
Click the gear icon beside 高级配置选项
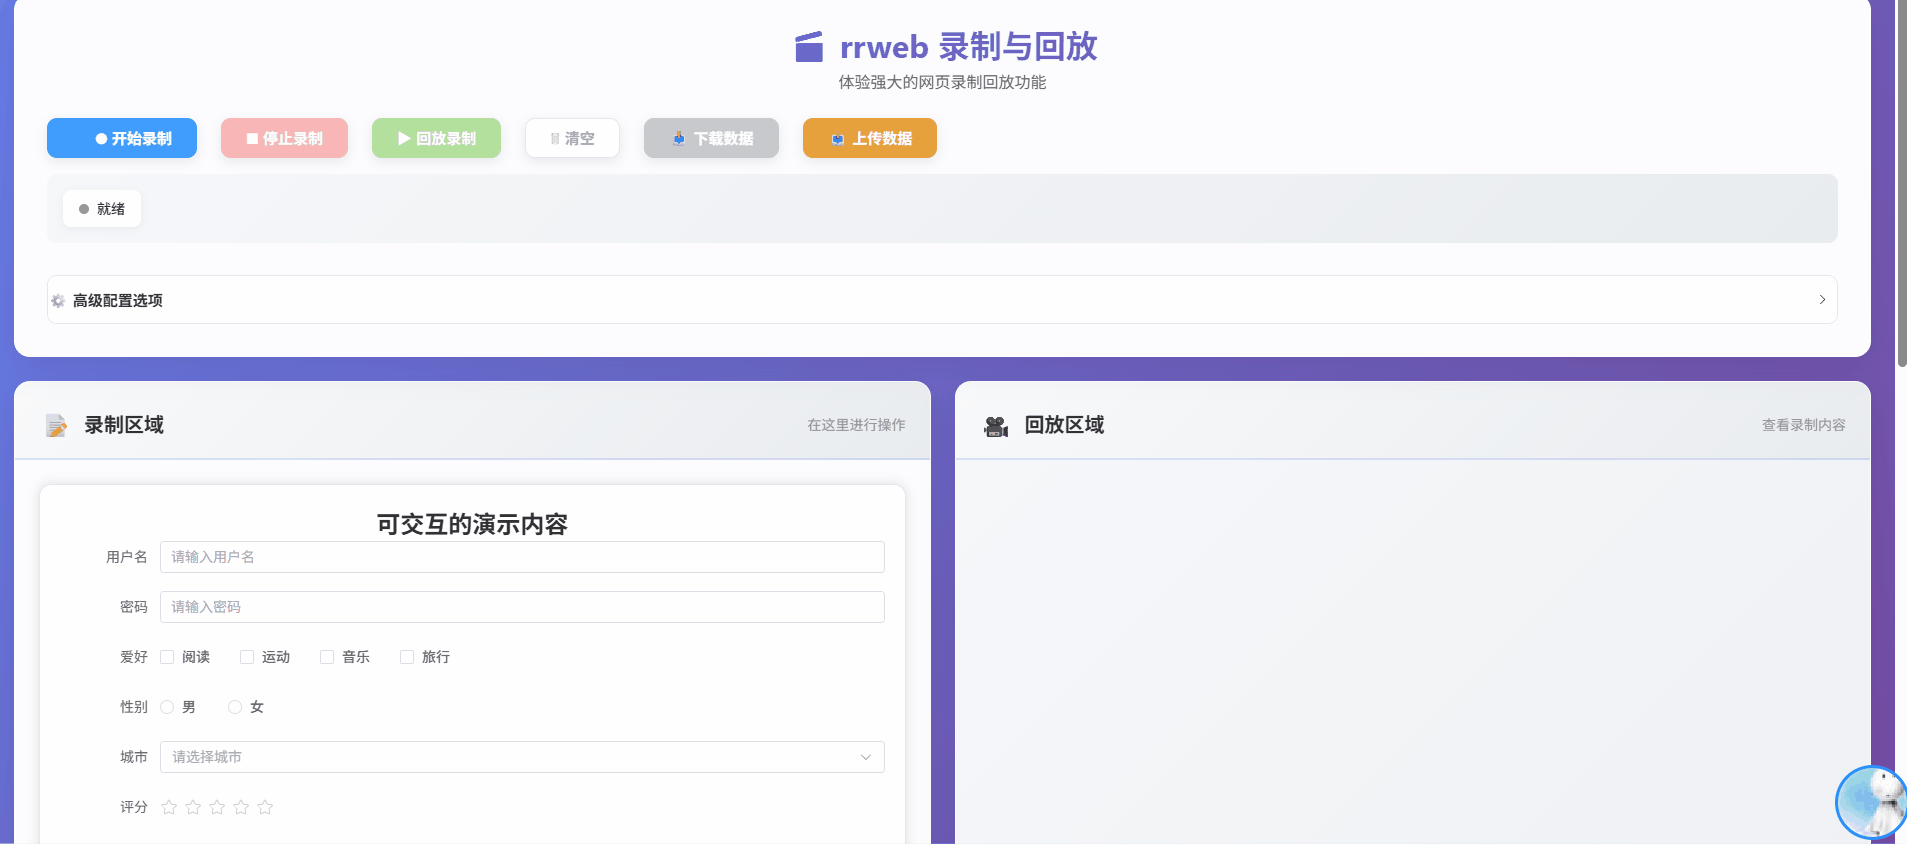58,301
